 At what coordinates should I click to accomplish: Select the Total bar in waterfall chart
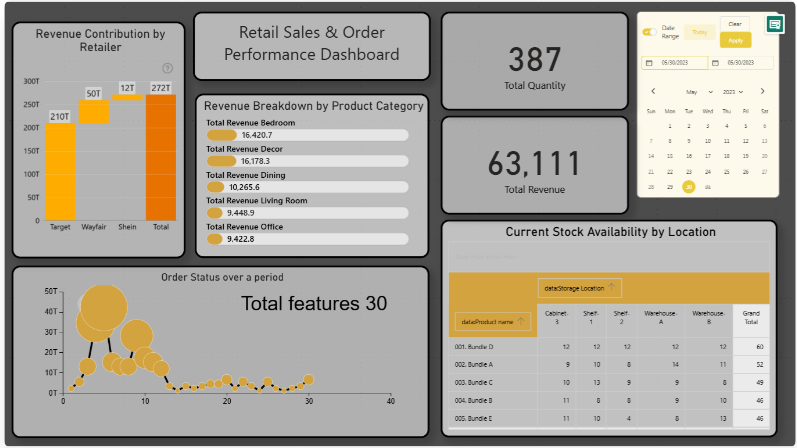pos(160,157)
